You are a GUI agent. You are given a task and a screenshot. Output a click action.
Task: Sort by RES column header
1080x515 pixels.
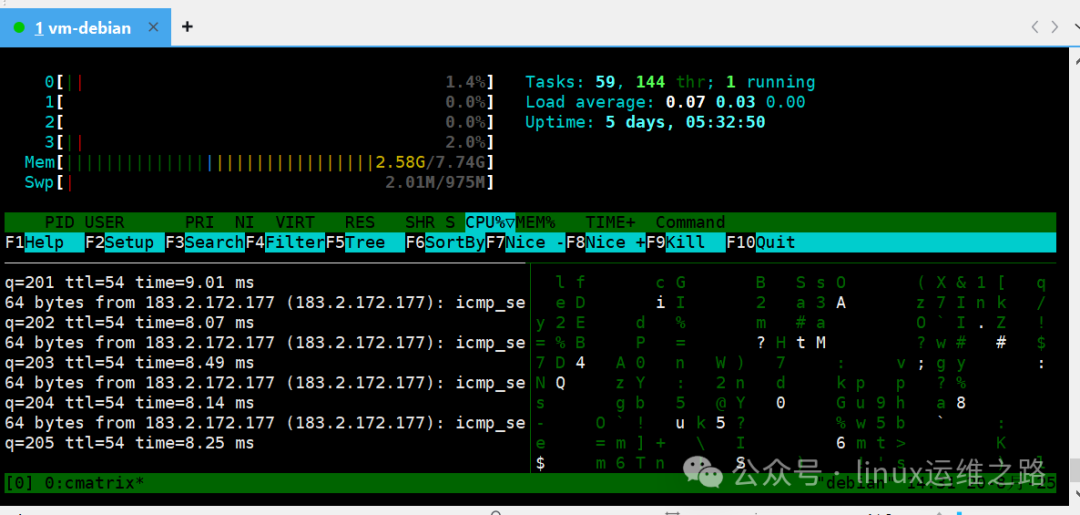(x=360, y=222)
